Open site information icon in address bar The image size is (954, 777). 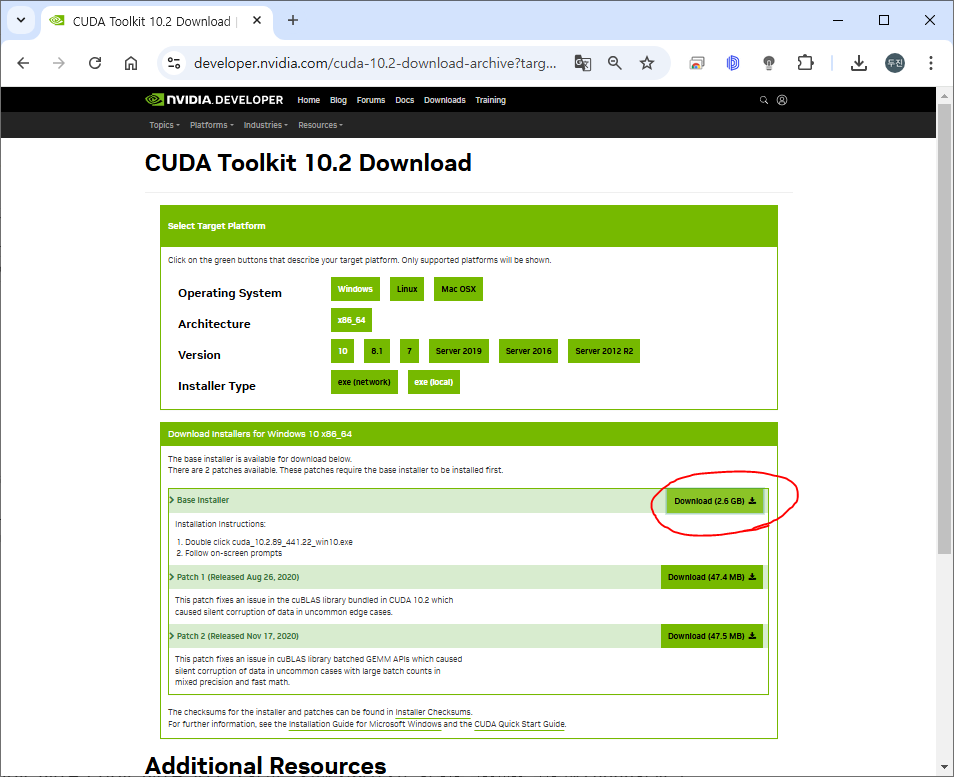coord(174,63)
